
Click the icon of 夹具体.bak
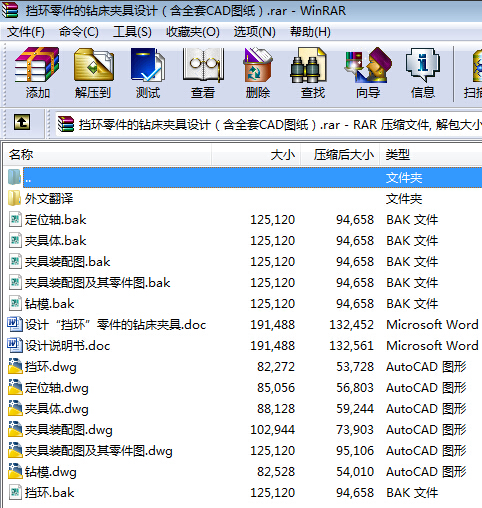15,240
